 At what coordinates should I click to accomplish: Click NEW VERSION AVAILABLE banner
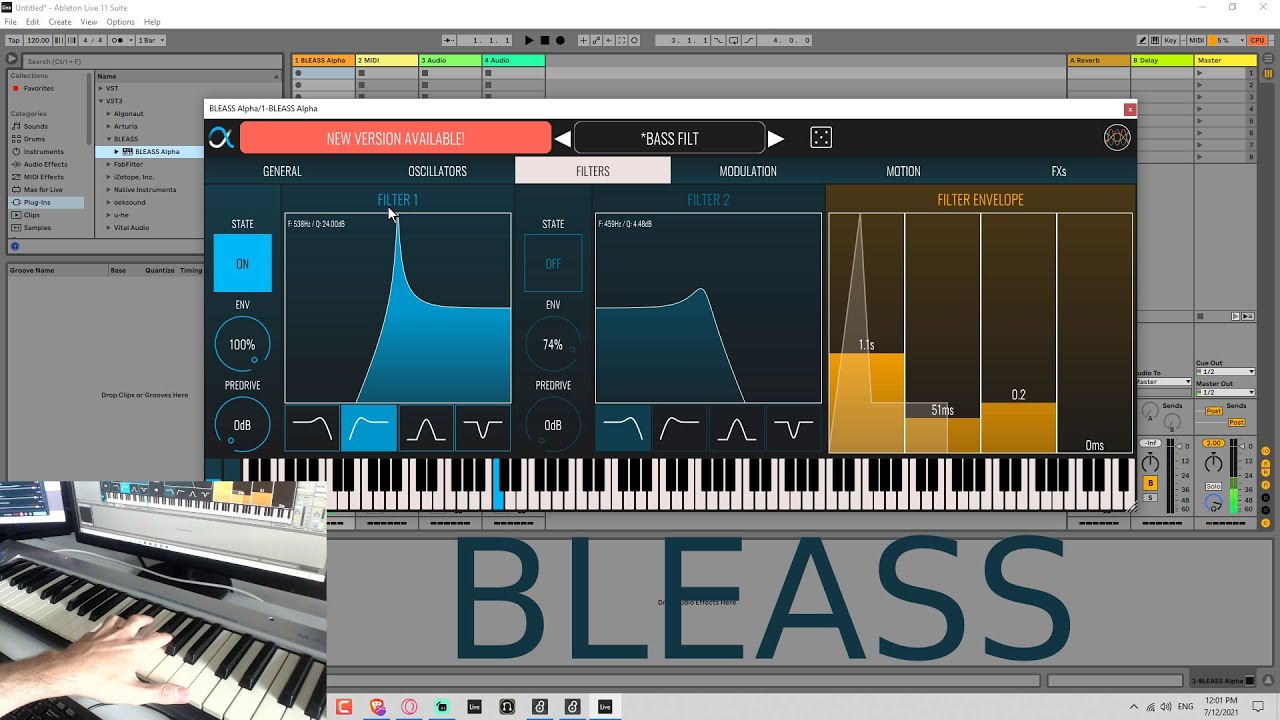coord(395,138)
